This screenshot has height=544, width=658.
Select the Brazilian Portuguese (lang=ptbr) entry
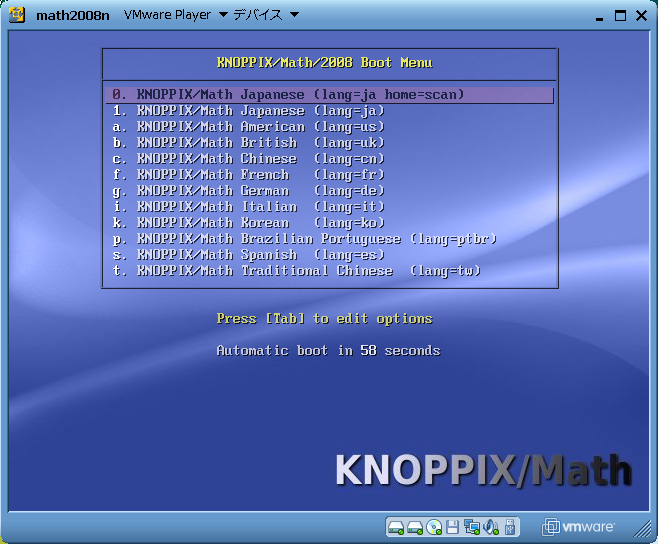330,239
